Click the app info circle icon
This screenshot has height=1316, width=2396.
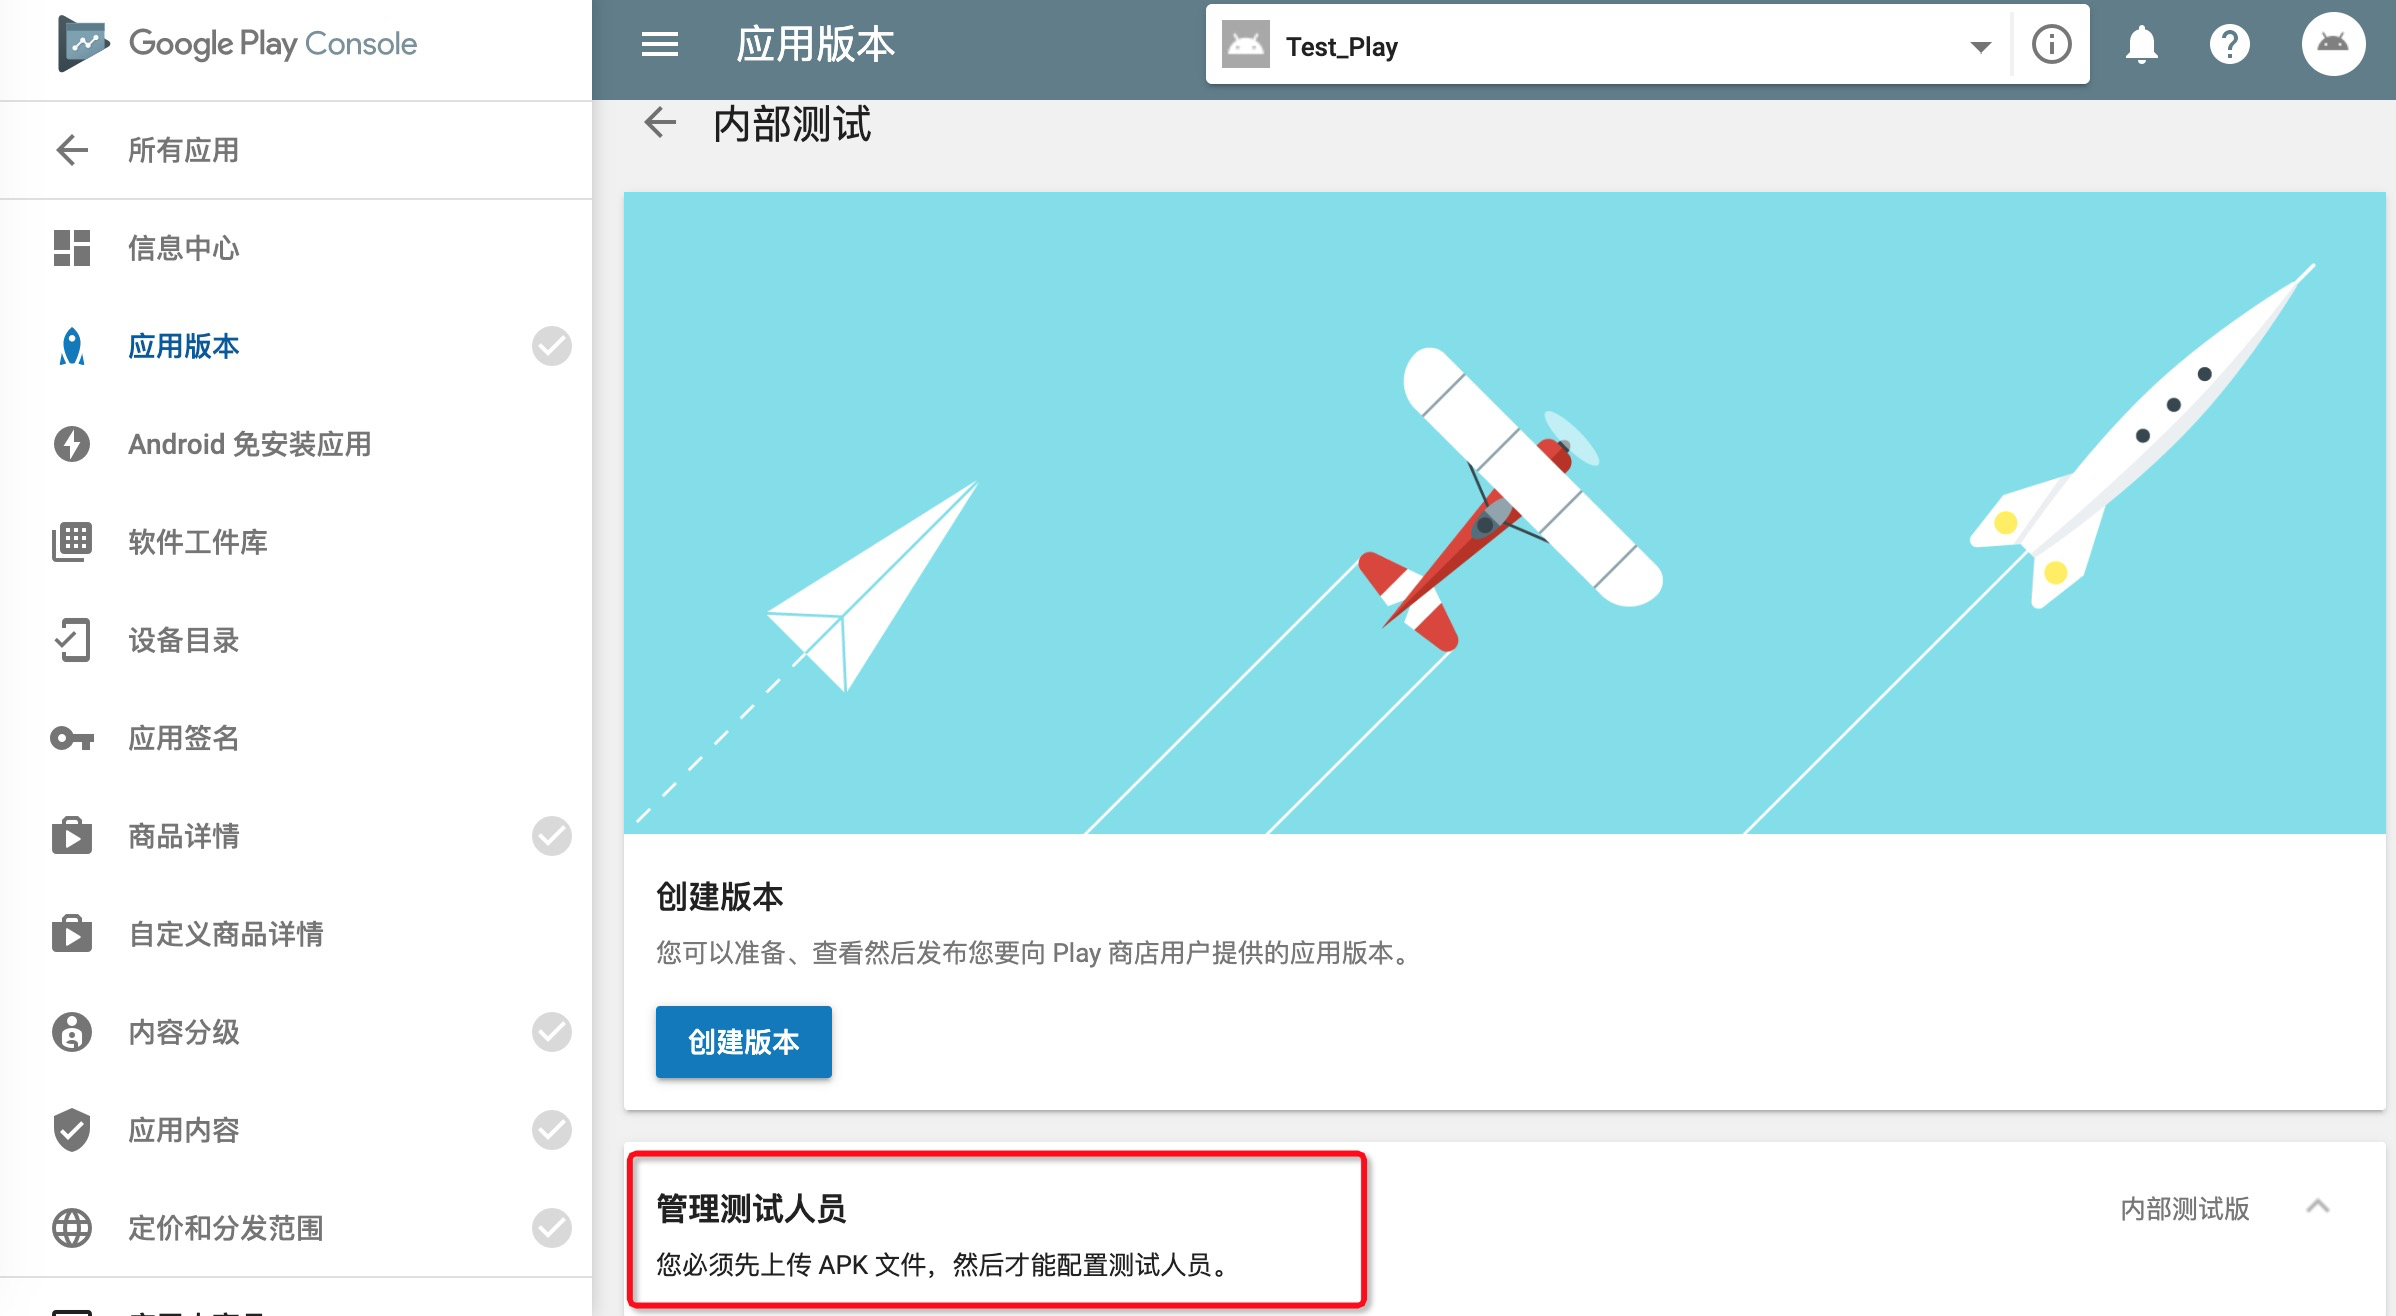[x=2051, y=45]
